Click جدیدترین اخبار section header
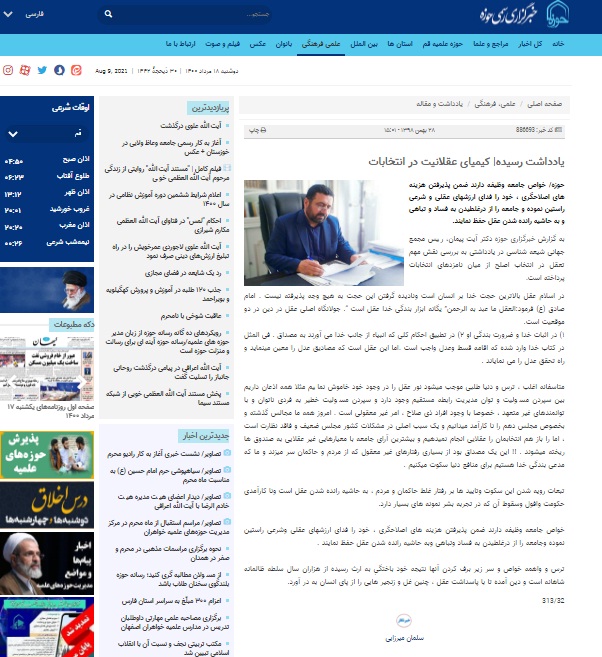This screenshot has width=602, height=657. (205, 436)
